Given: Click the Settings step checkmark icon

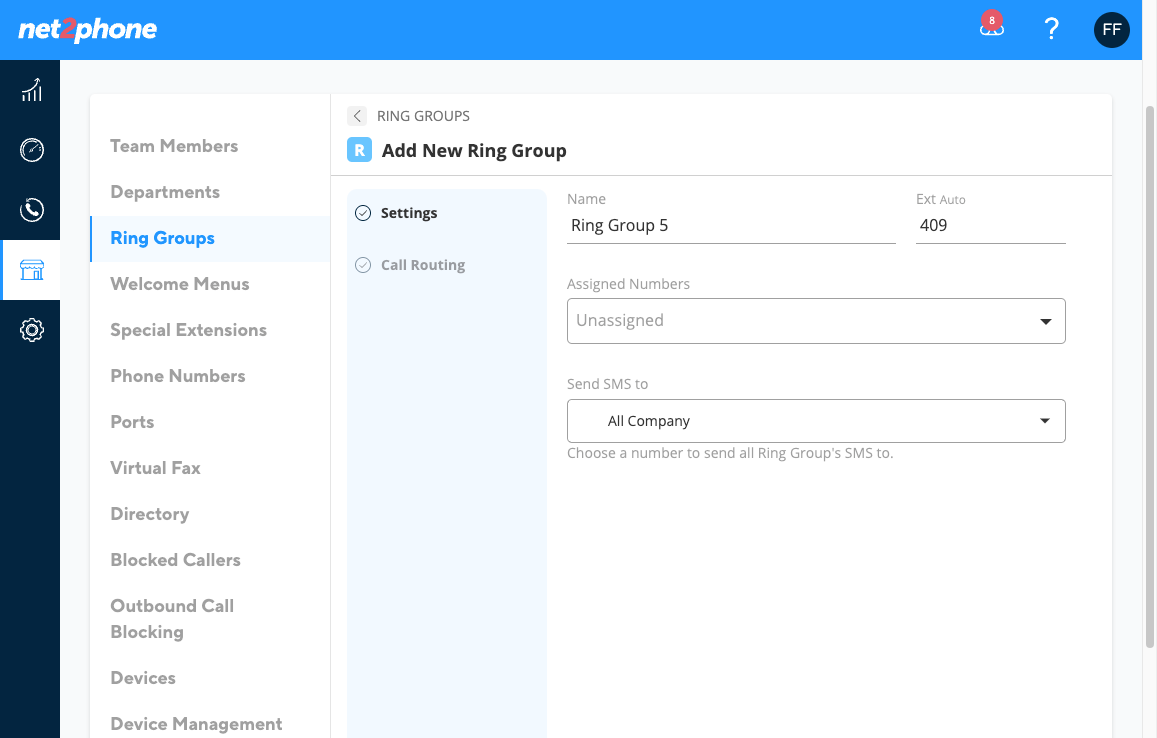Looking at the screenshot, I should (363, 213).
